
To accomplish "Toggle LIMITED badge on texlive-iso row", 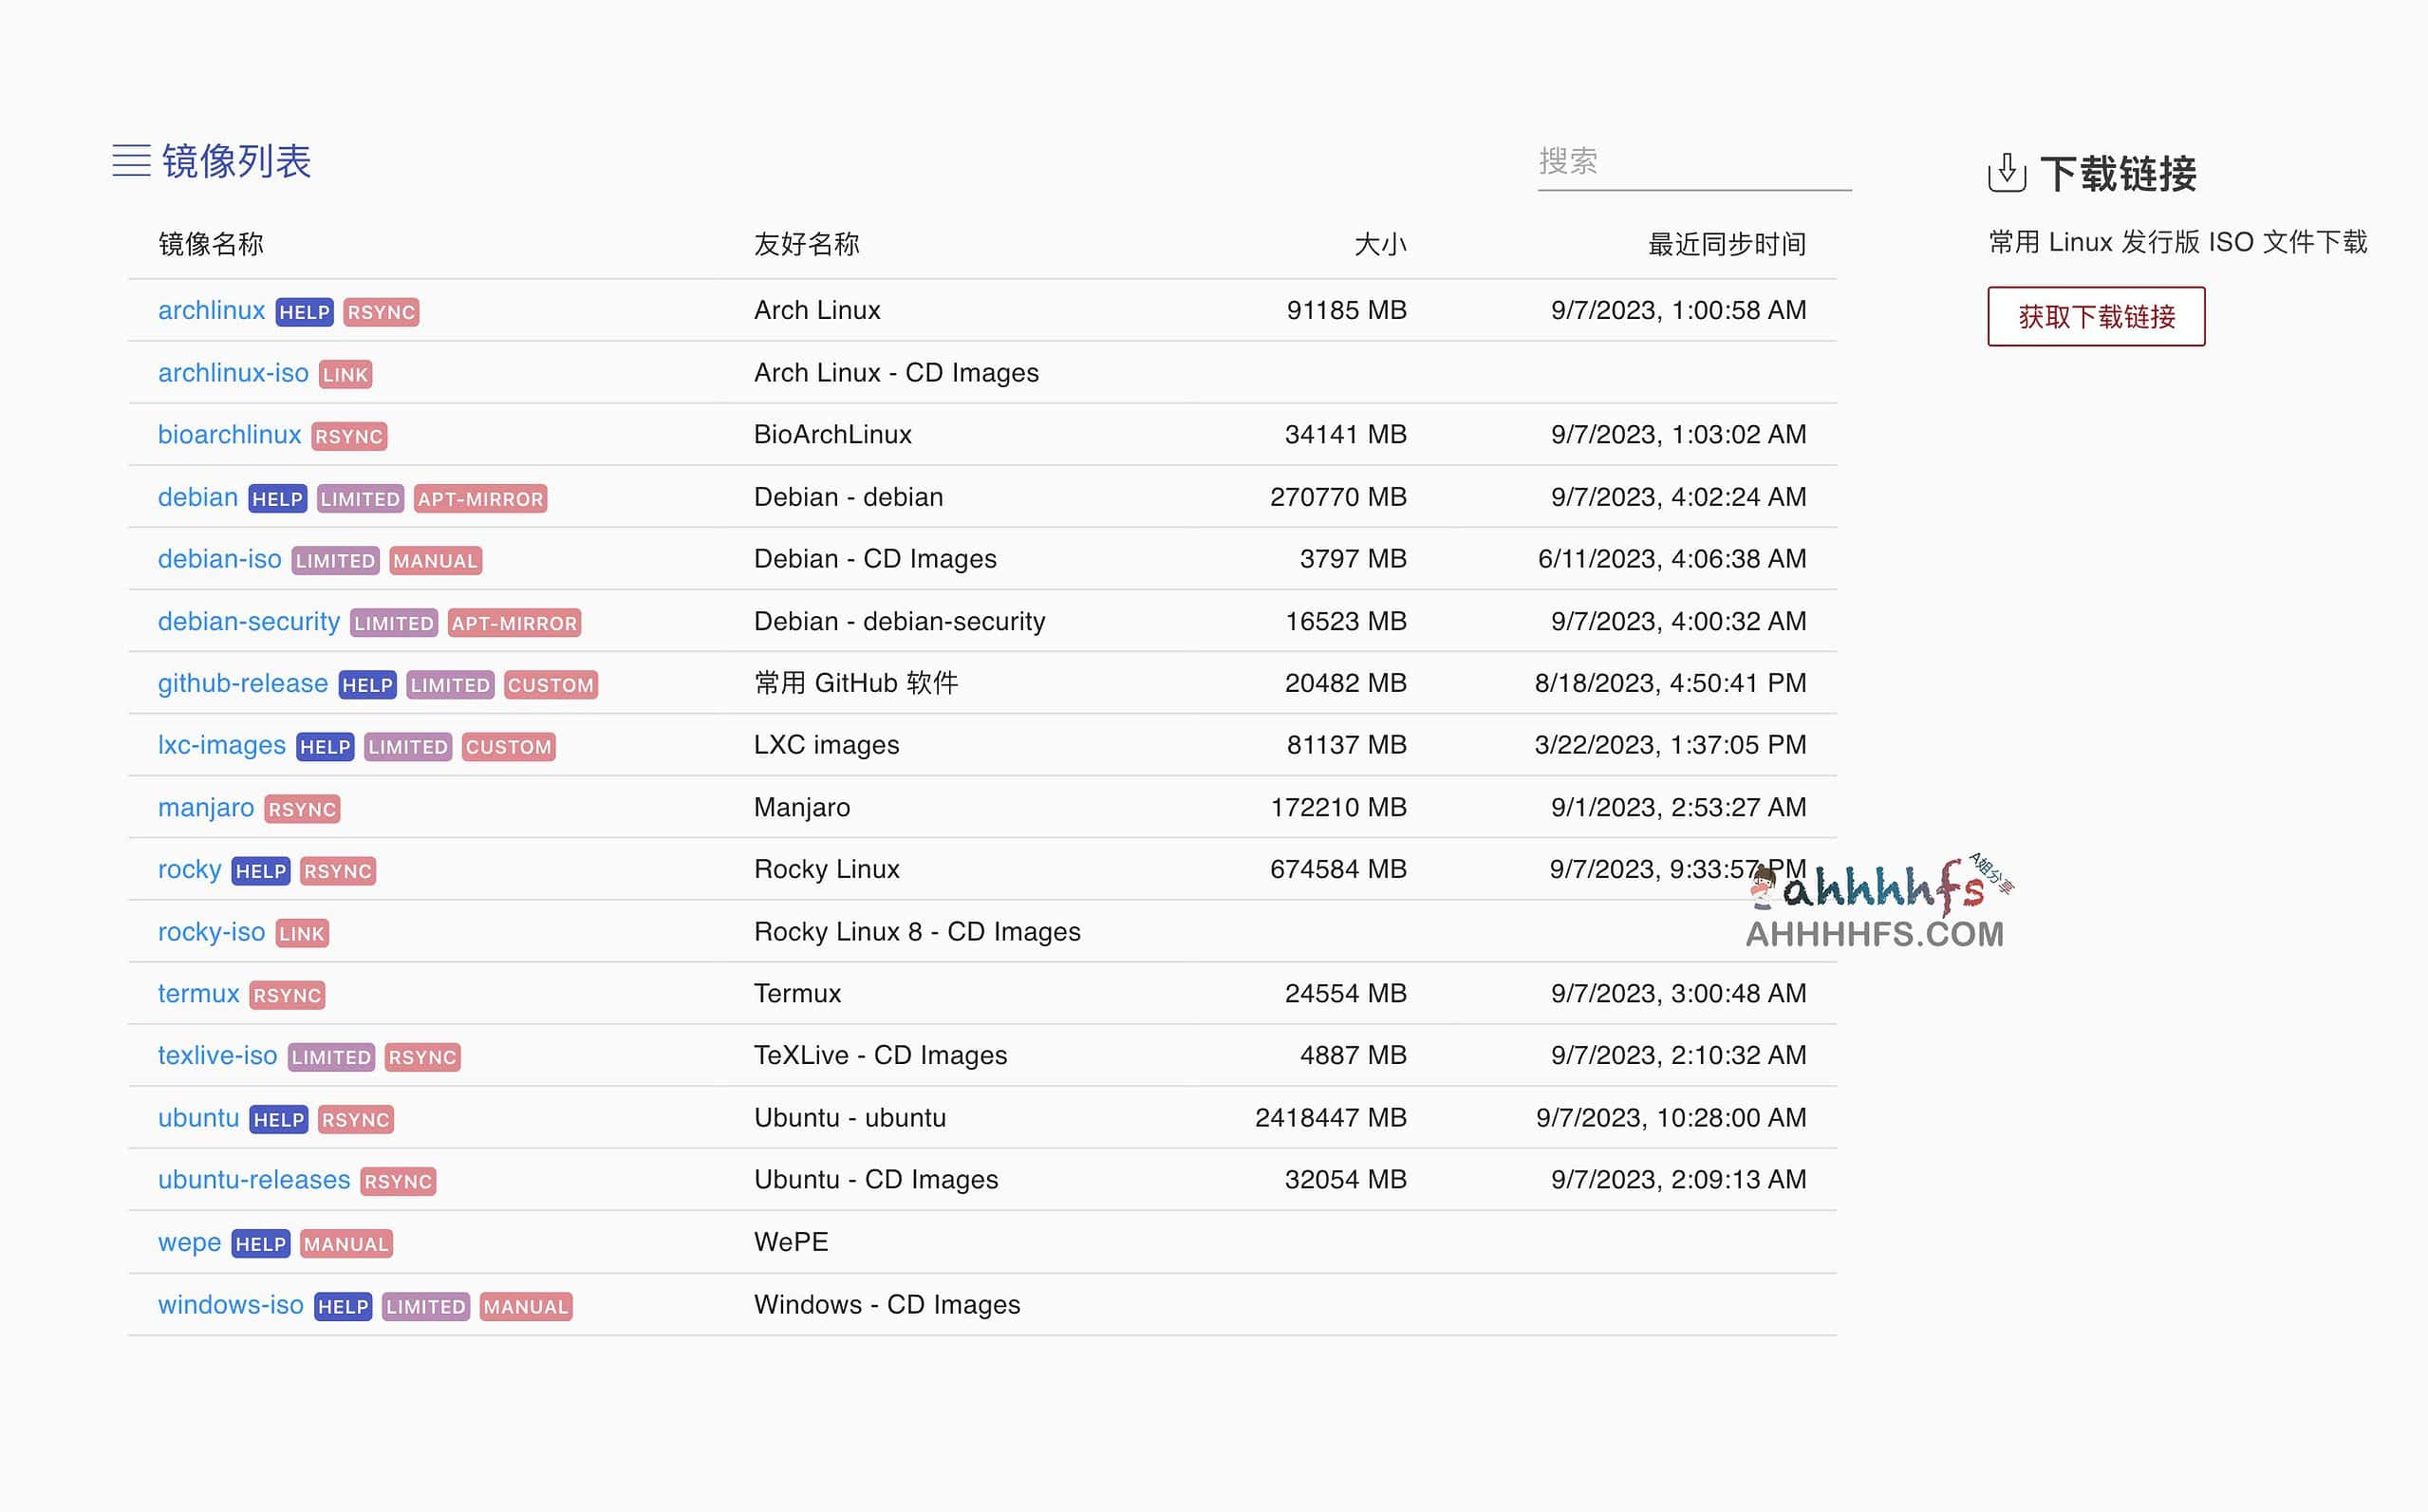I will tap(329, 1055).
